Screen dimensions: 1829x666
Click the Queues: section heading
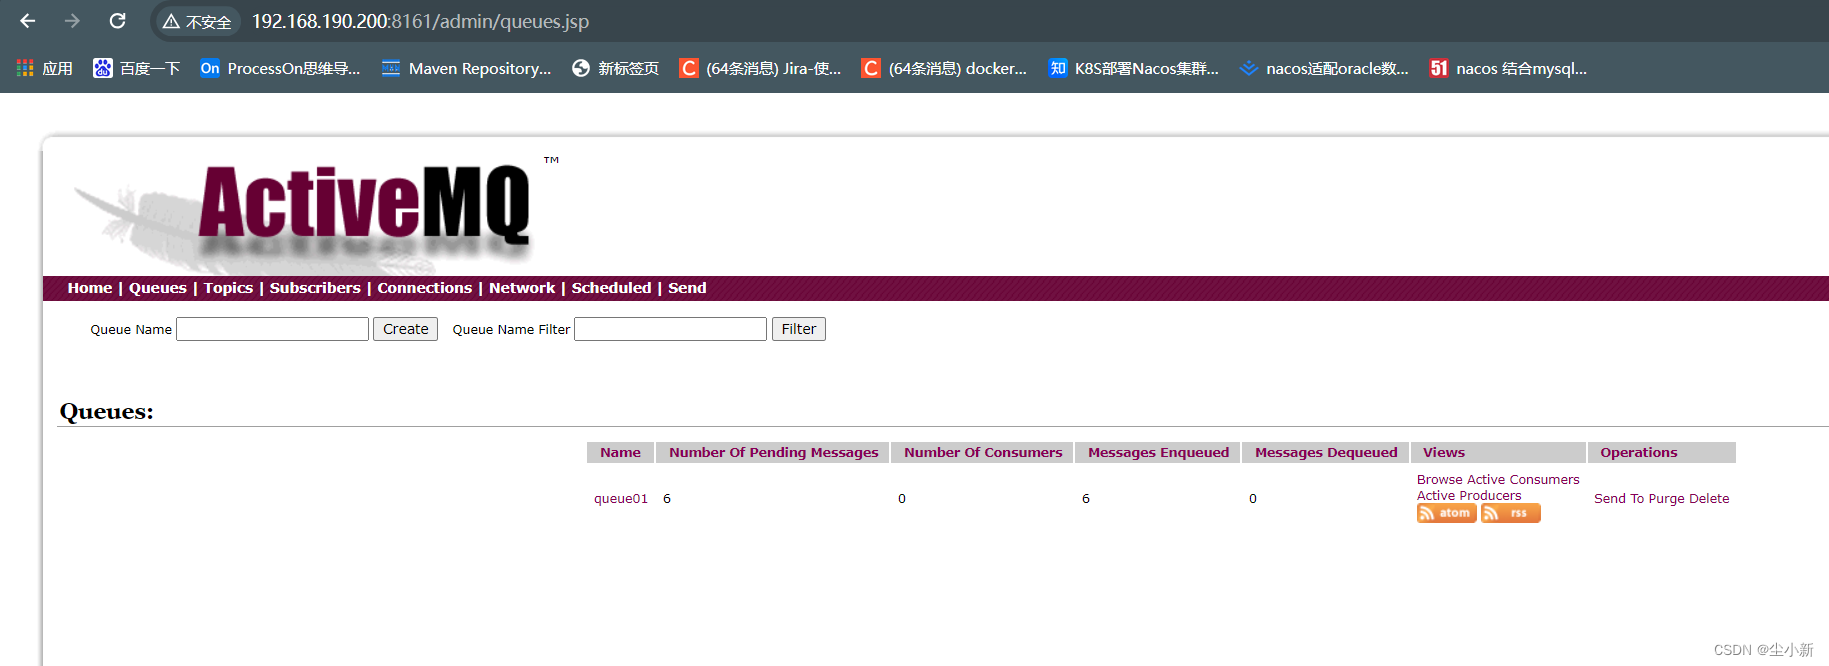click(107, 412)
